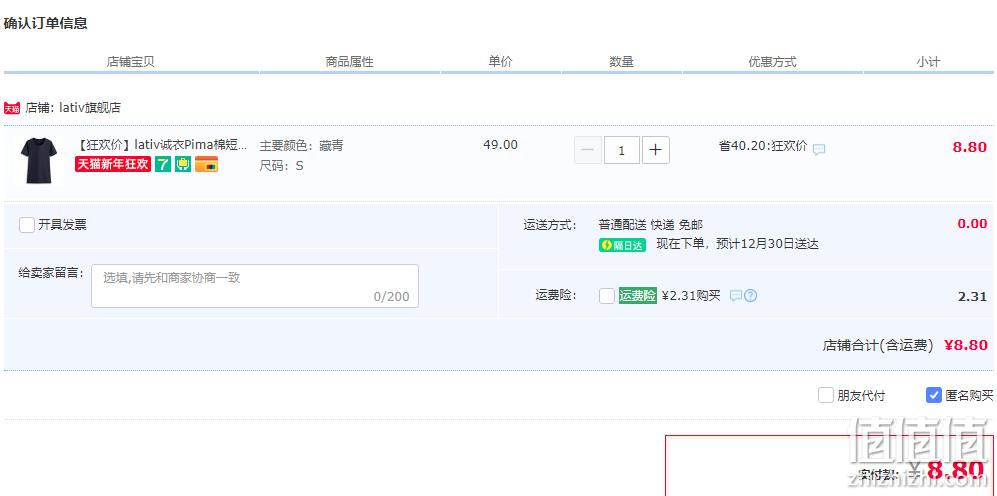Image resolution: width=997 pixels, height=496 pixels.
Task: Click the shipping fee amount 0.00
Action: (972, 224)
